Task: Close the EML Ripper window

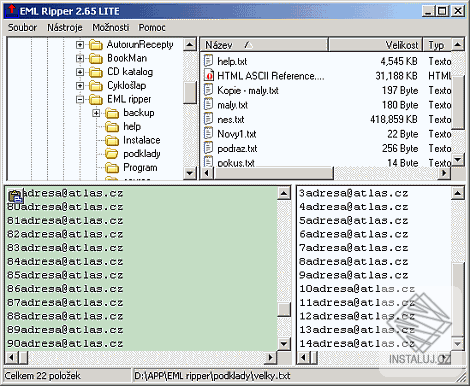Action: pos(458,11)
